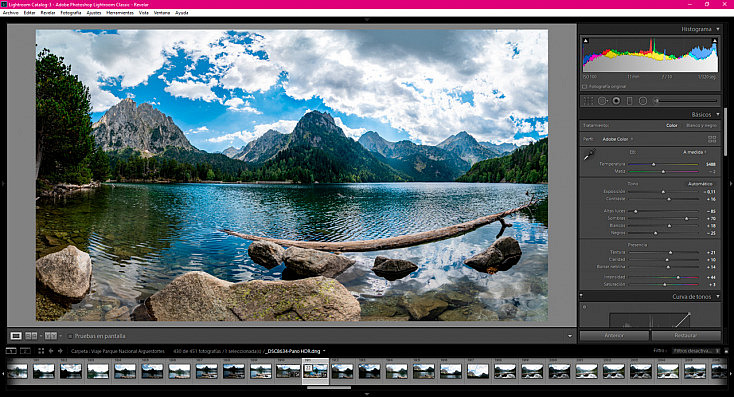
Task: Open toolbar content options dropdown arrow
Action: (570, 336)
